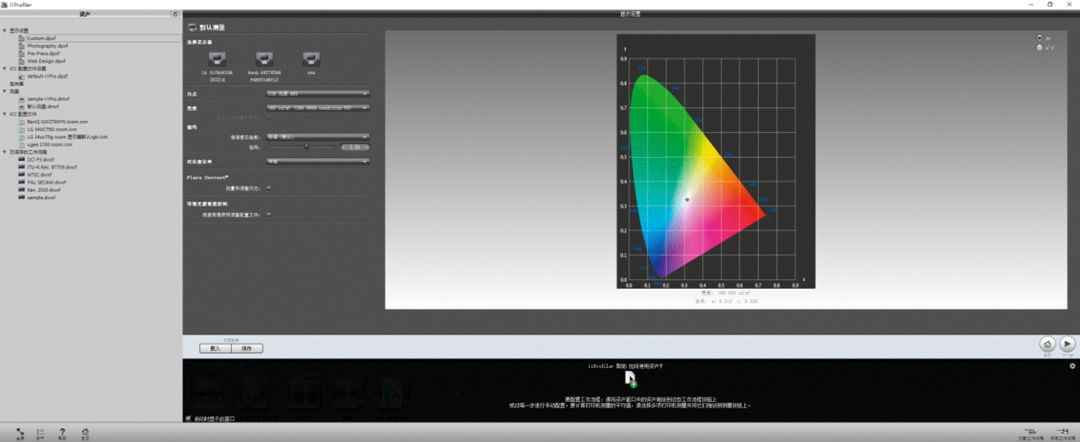Click the round Next arrow button
The width and height of the screenshot is (1080, 442).
[x=1068, y=344]
